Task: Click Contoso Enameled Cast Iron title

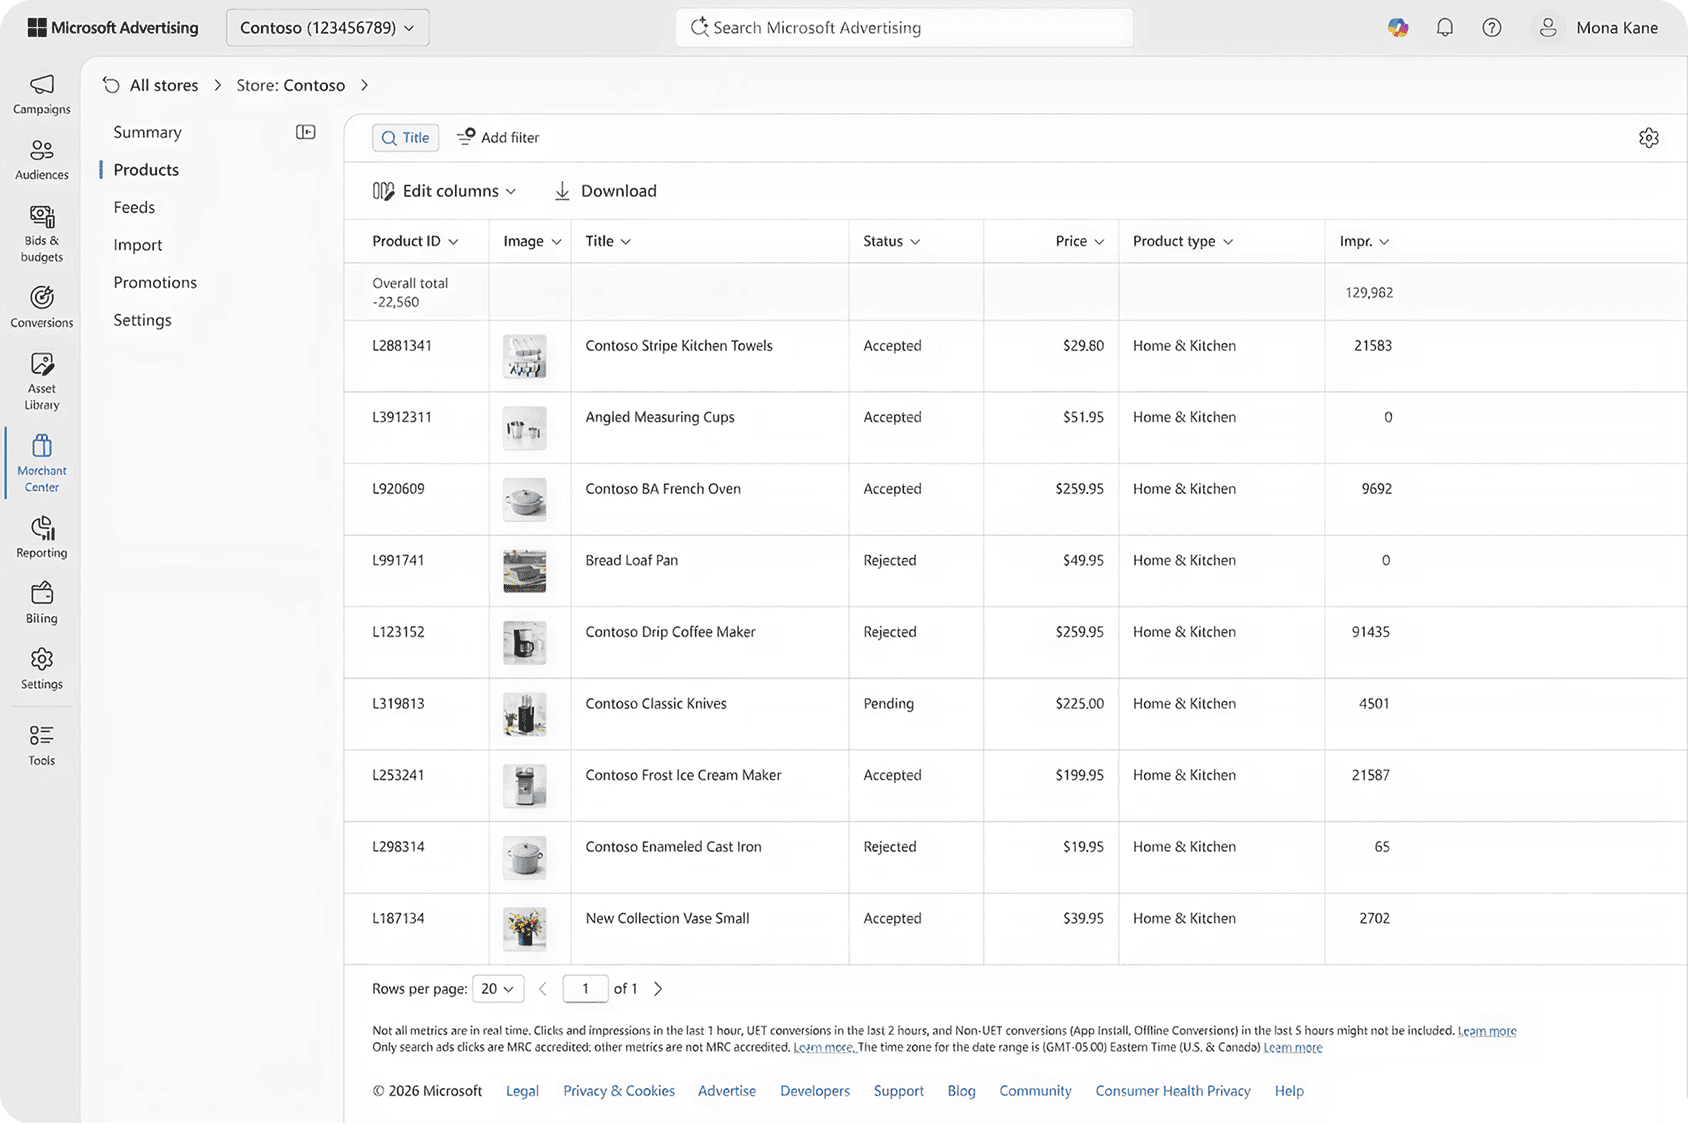Action: [x=673, y=847]
